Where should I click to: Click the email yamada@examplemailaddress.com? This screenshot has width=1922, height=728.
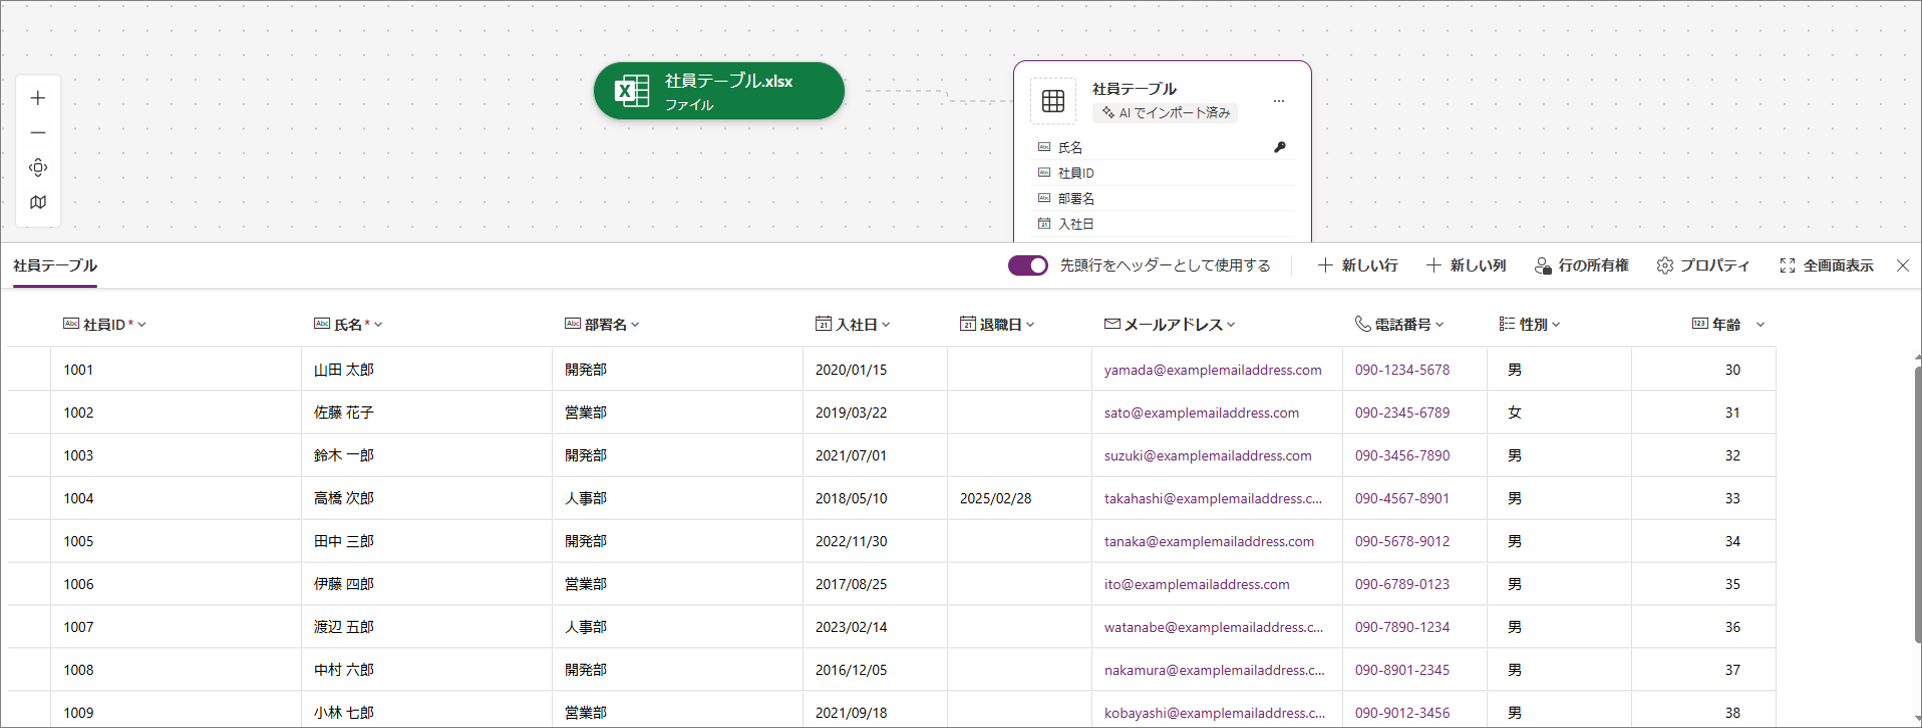tap(1213, 370)
